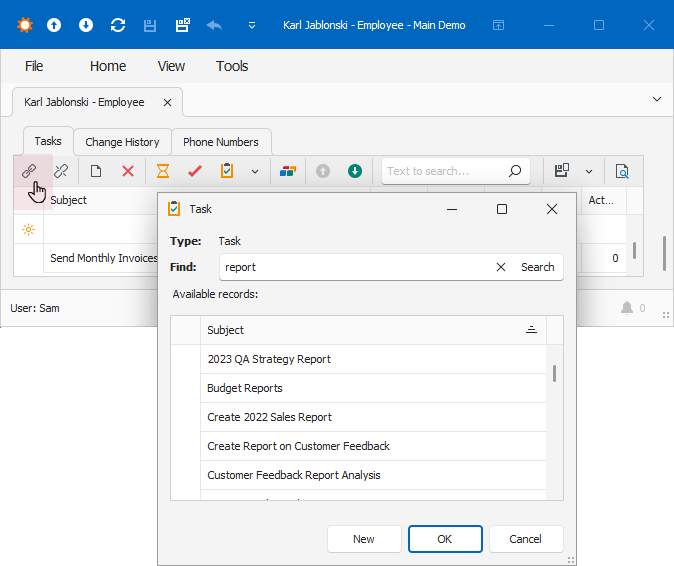Image resolution: width=674 pixels, height=566 pixels.
Task: Click the green down arrow in Tasks toolbar
Action: [x=355, y=171]
